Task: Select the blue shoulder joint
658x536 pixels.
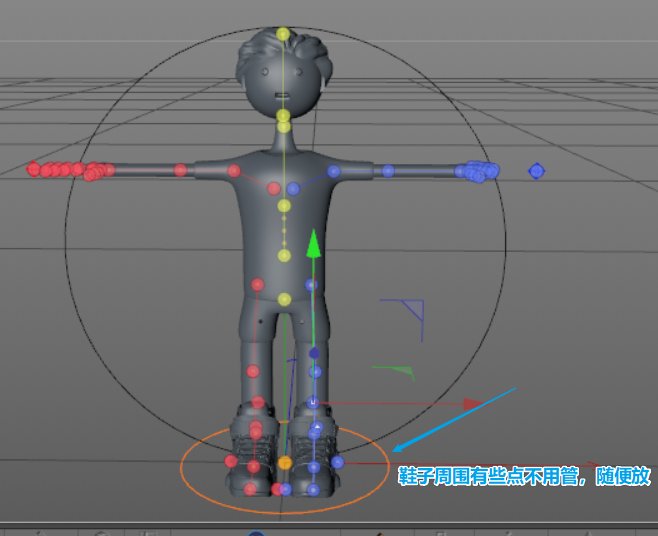Action: [334, 171]
